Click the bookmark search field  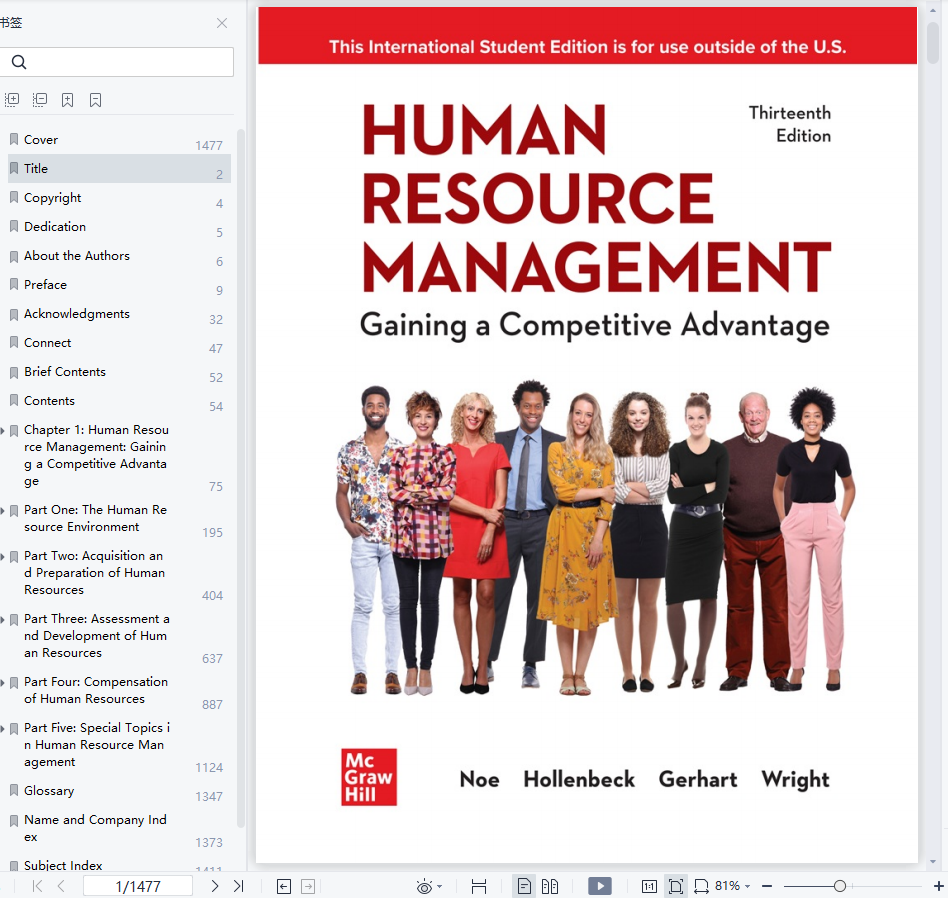tap(116, 62)
